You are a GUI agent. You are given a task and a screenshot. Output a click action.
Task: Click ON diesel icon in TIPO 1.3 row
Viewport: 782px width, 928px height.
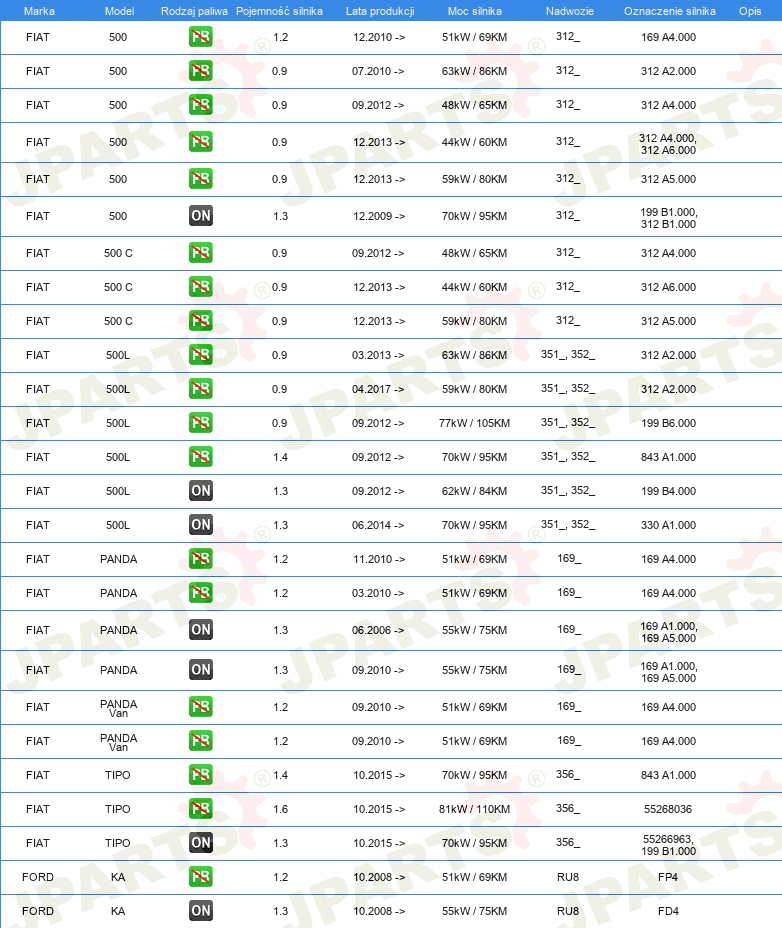point(201,843)
